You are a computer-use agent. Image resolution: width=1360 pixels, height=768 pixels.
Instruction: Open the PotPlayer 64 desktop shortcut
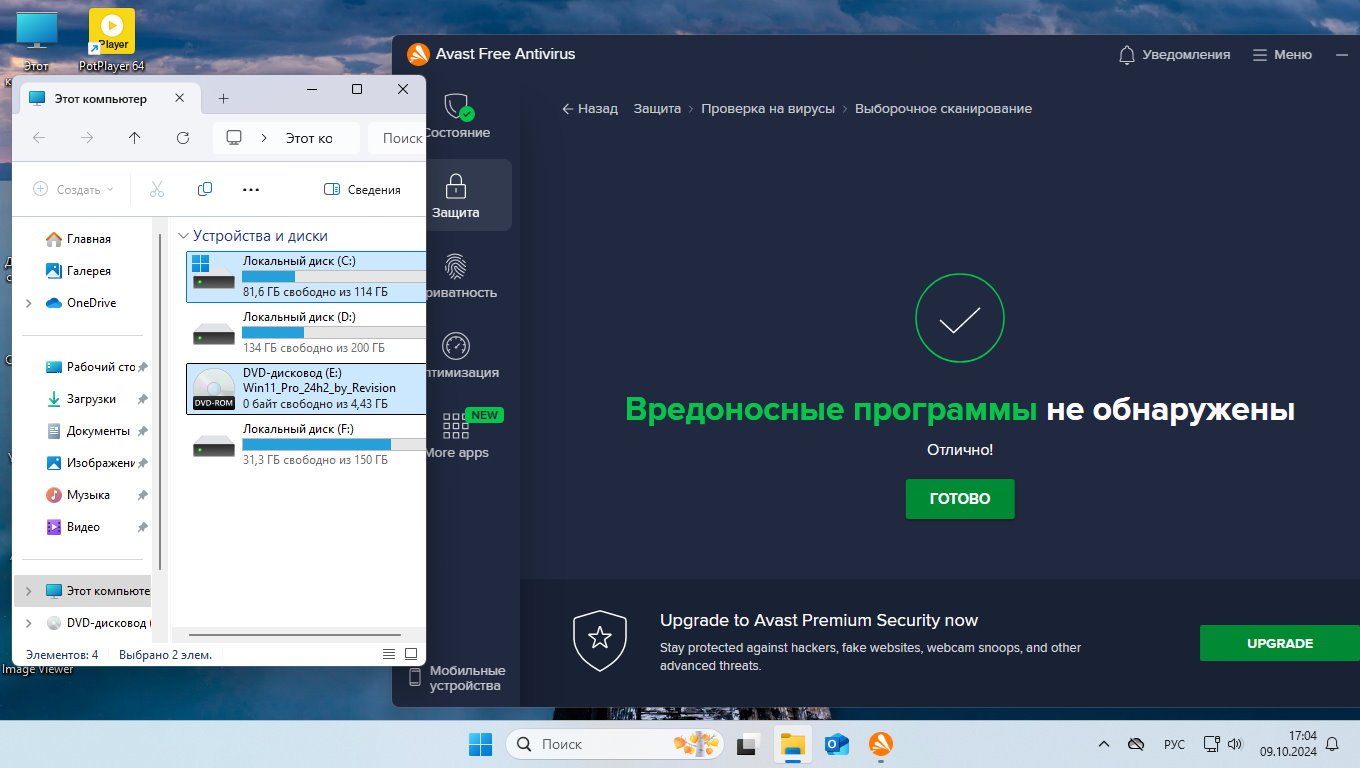click(x=111, y=40)
